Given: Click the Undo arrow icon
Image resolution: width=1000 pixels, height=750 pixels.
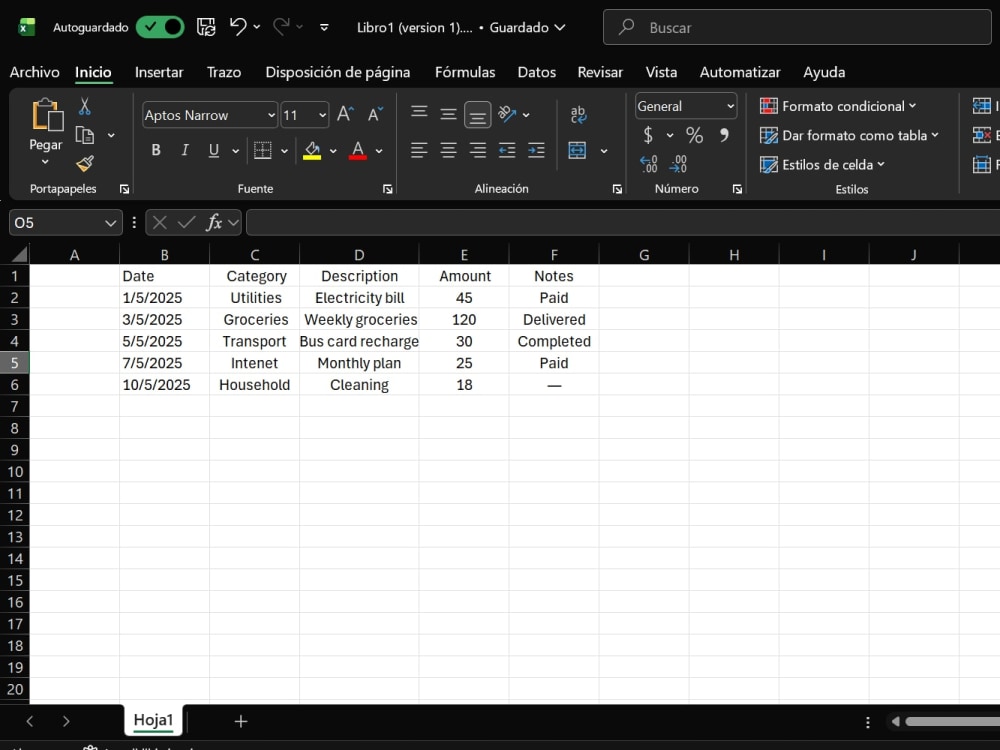Looking at the screenshot, I should [x=238, y=27].
